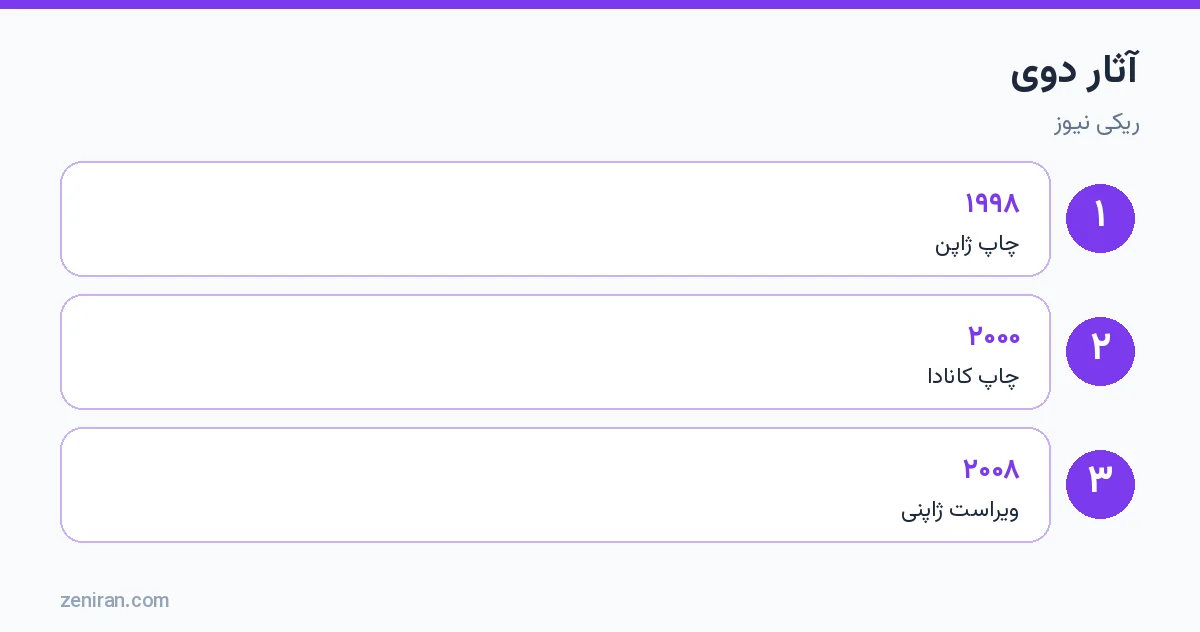
Task: Click the purple circle numbered ۱
Action: [x=1100, y=218]
